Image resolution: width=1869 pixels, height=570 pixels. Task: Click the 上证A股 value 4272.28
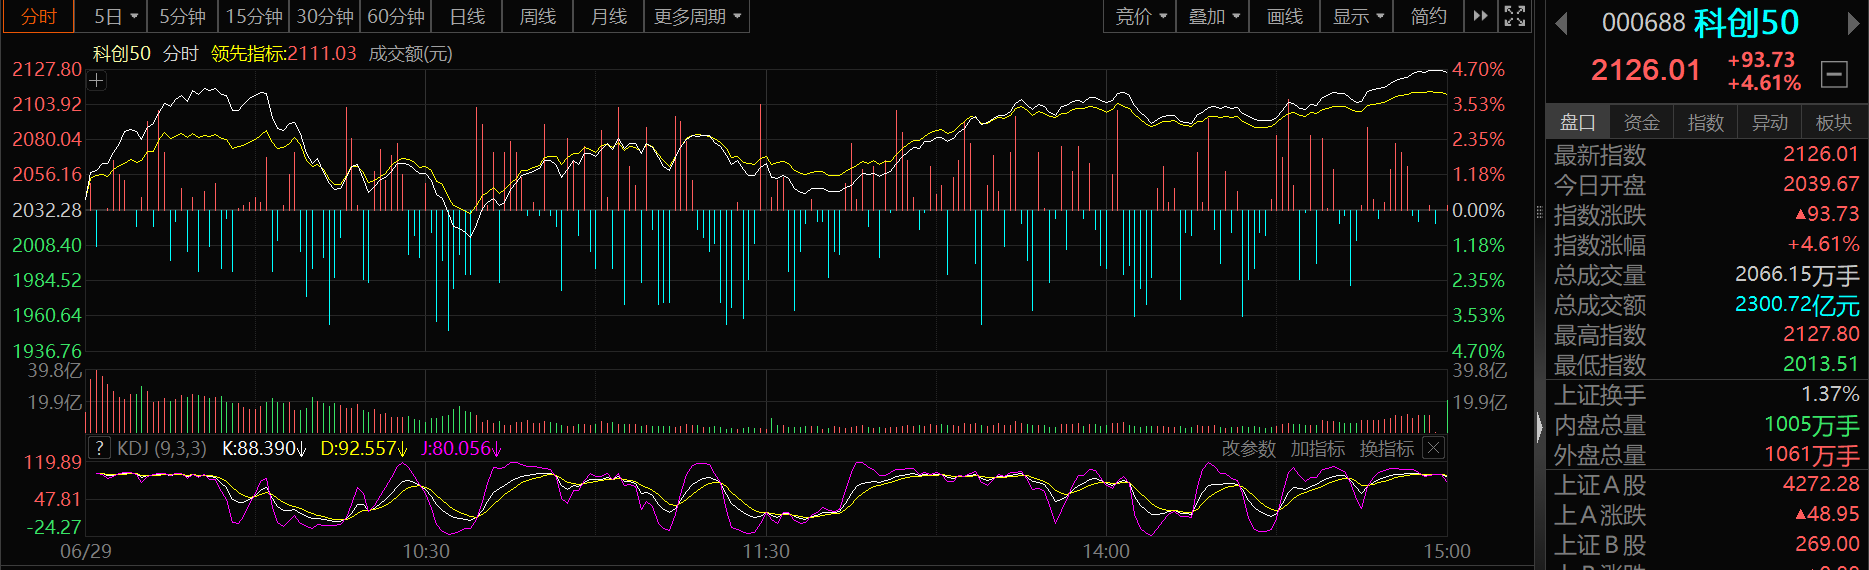pos(1821,484)
